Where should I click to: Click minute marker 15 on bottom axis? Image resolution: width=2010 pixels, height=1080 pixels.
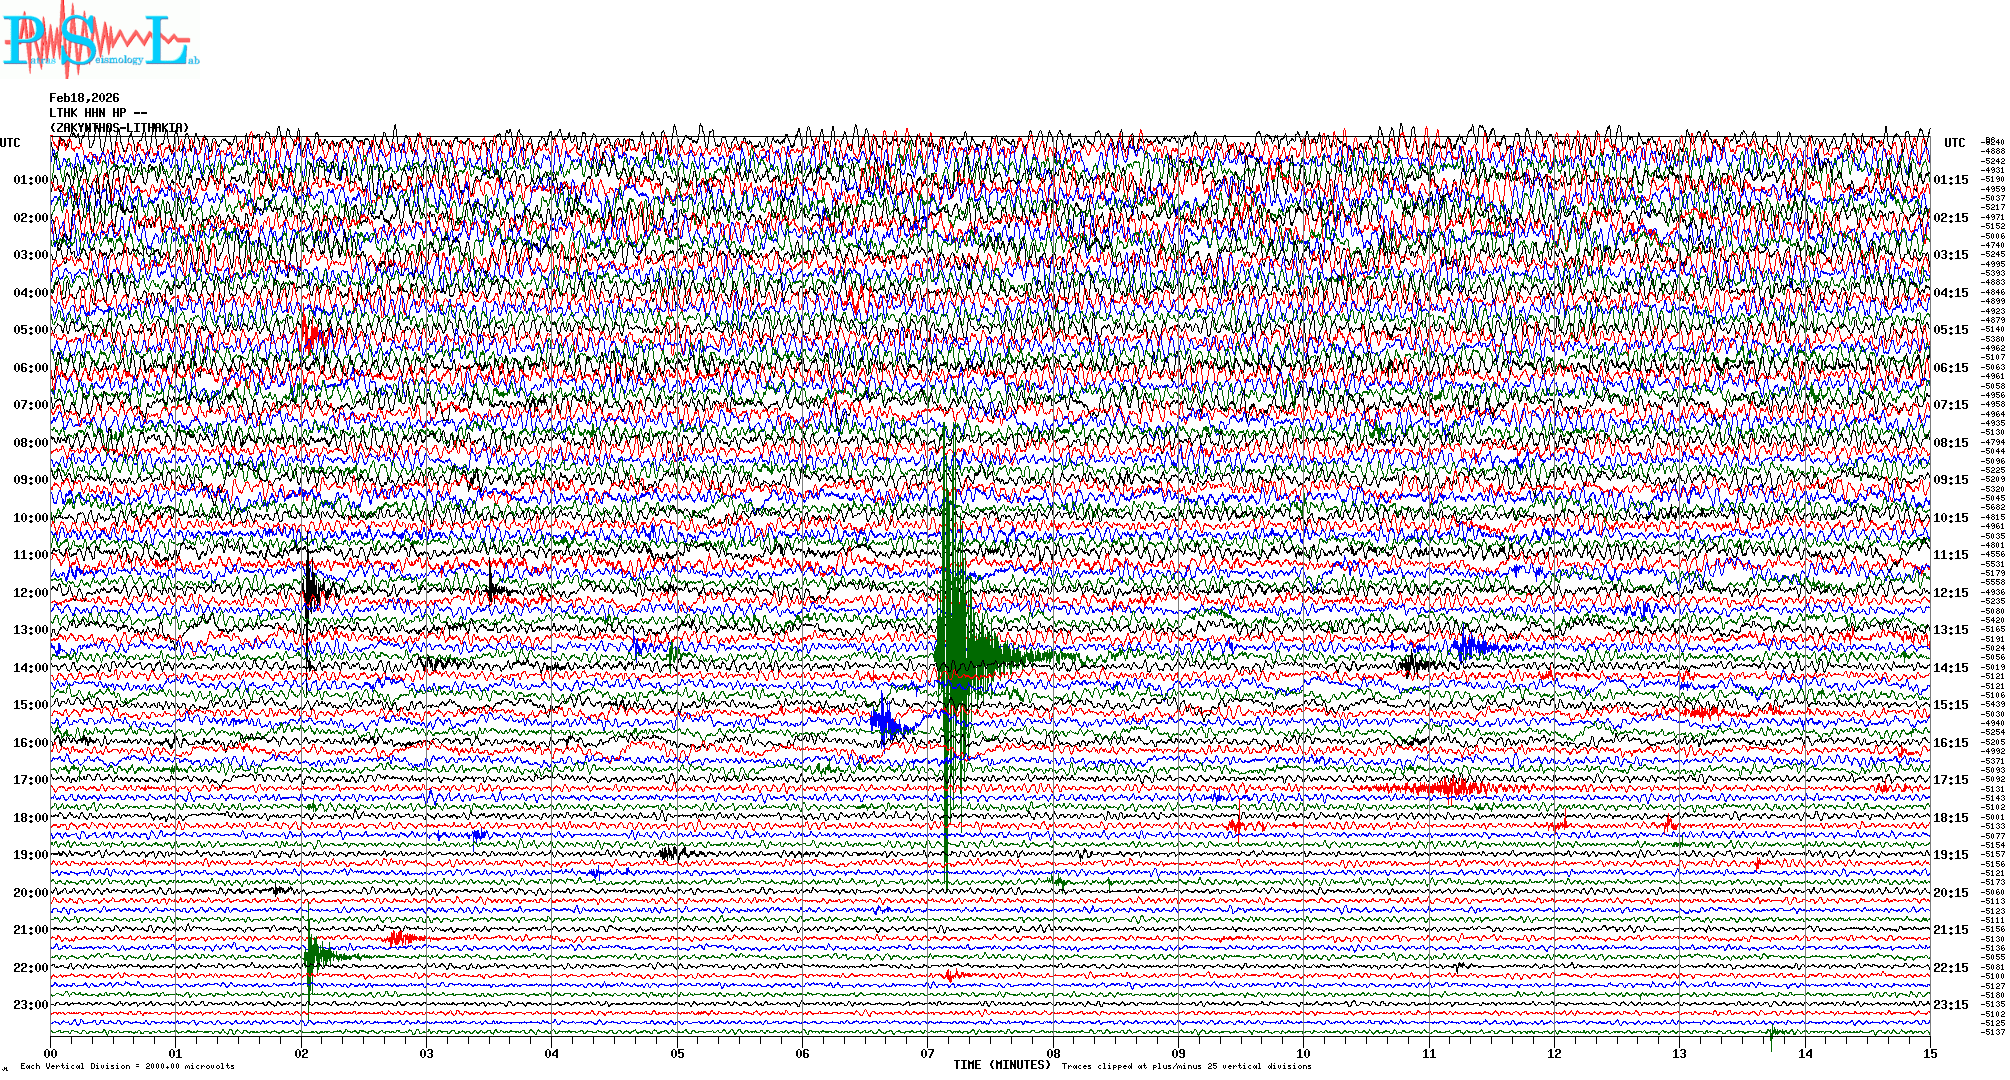pos(1929,1053)
